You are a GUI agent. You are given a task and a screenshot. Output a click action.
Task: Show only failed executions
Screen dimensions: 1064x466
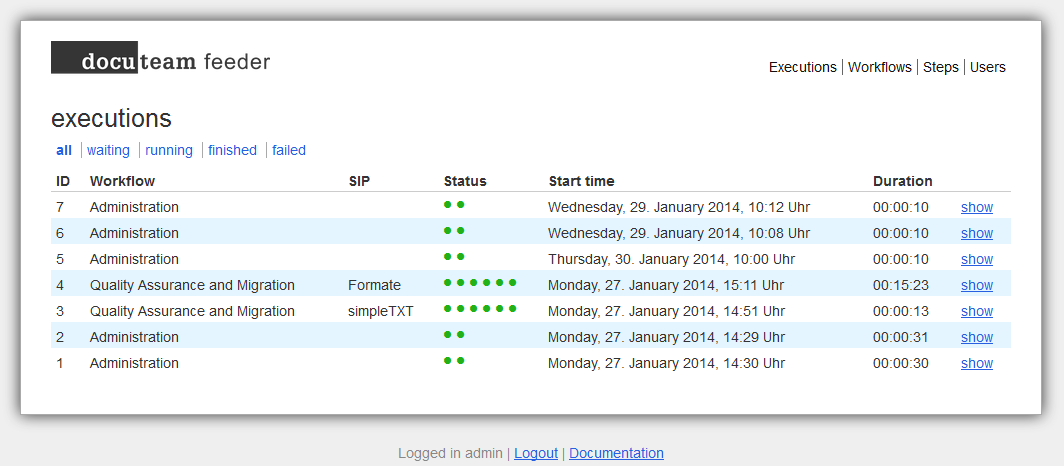click(289, 150)
